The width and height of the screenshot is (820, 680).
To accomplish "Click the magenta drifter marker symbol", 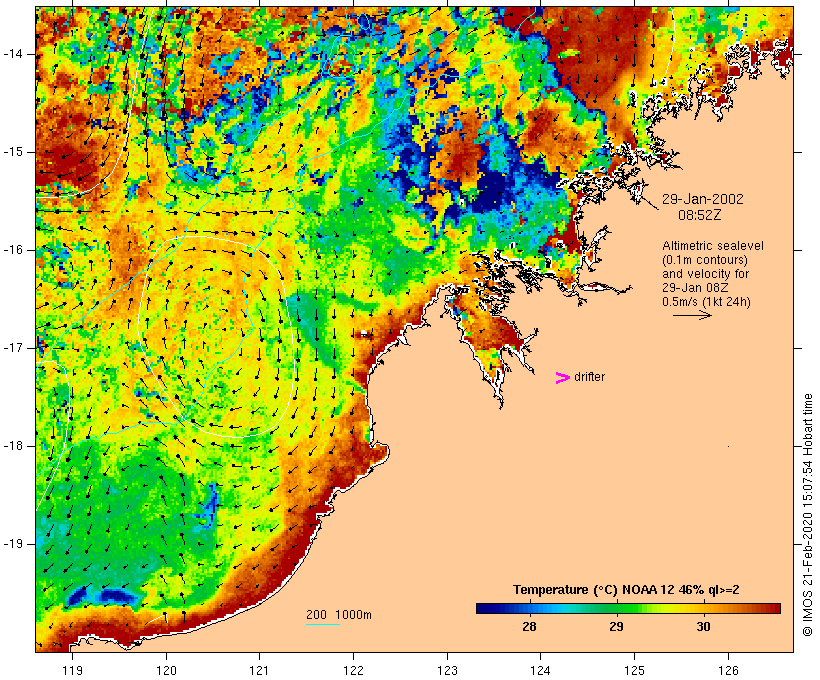I will point(563,378).
